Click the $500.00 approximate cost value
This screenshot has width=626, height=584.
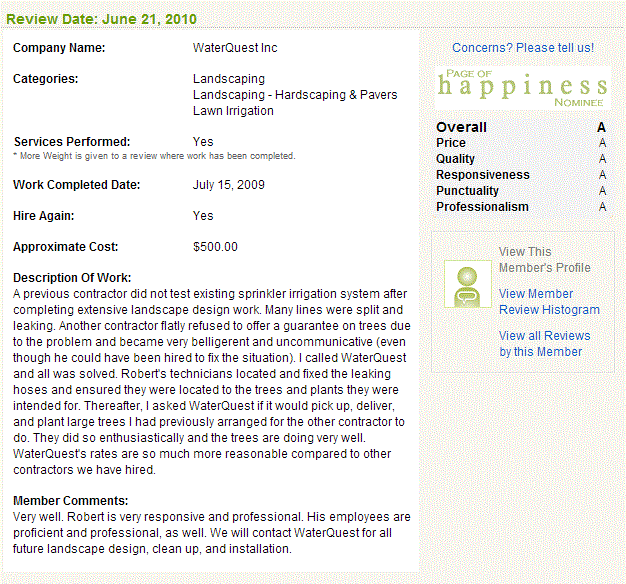pyautogui.click(x=215, y=247)
